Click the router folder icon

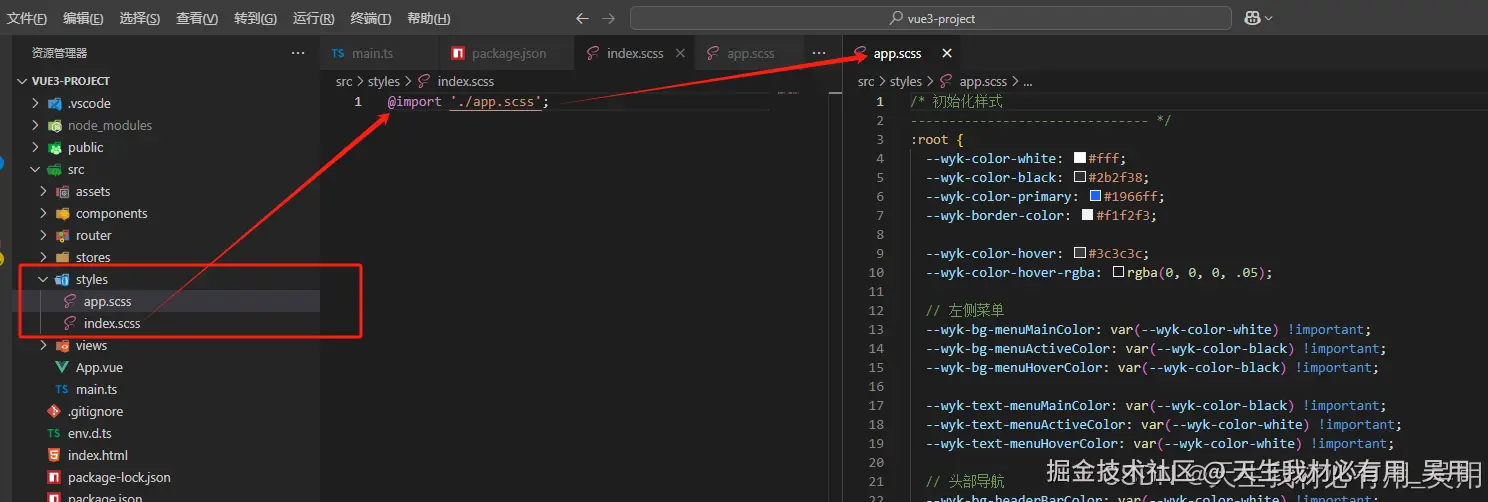click(62, 235)
